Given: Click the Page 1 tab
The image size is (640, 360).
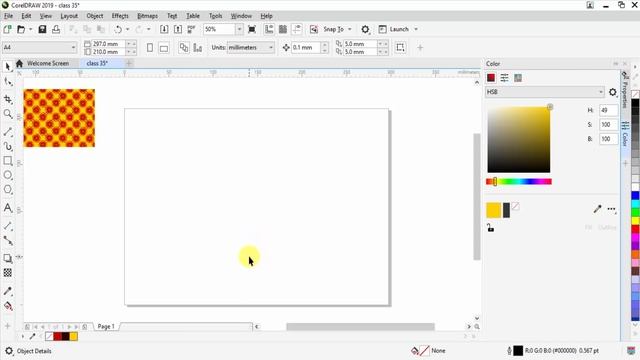Looking at the screenshot, I should (106, 327).
